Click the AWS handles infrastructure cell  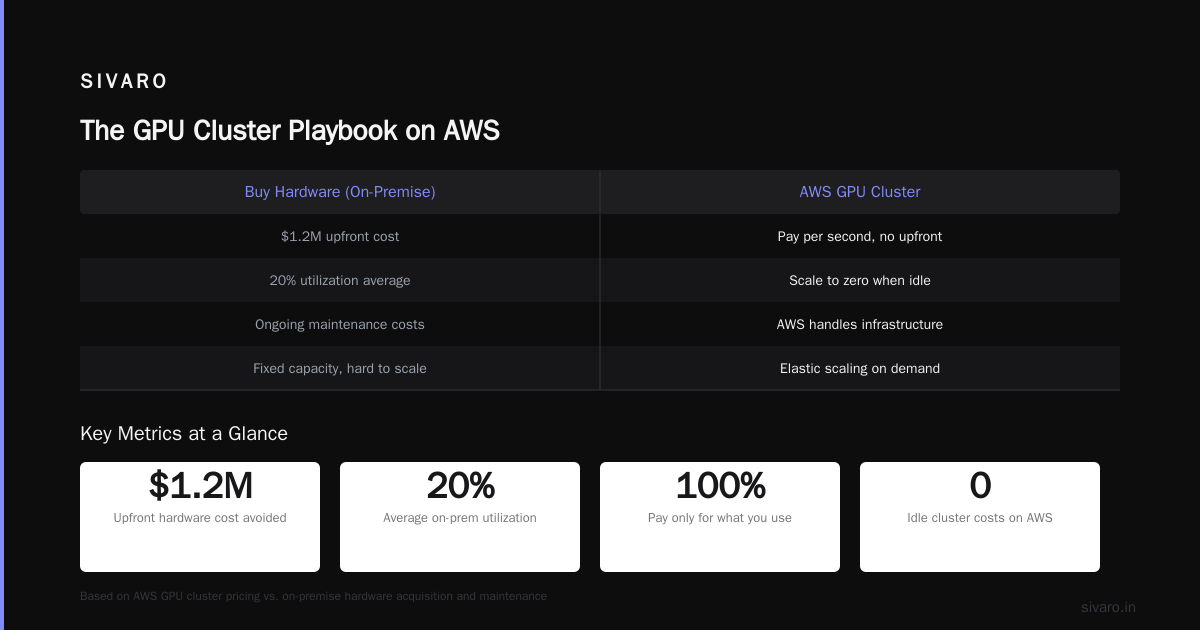point(860,325)
